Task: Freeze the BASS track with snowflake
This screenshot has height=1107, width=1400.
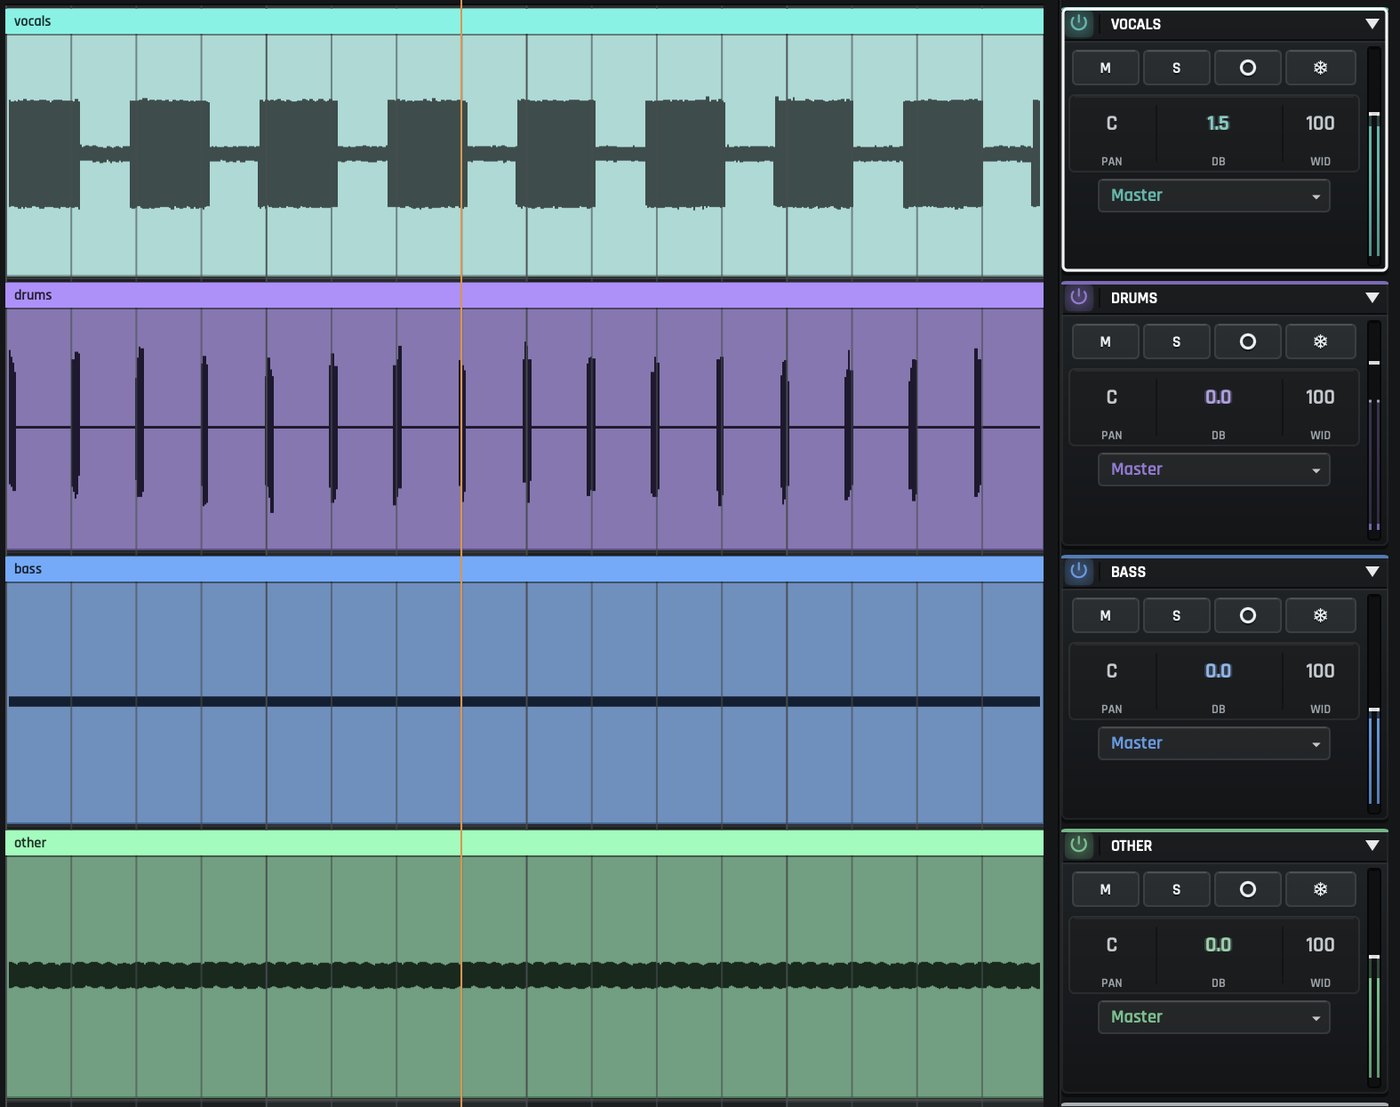Action: coord(1320,616)
